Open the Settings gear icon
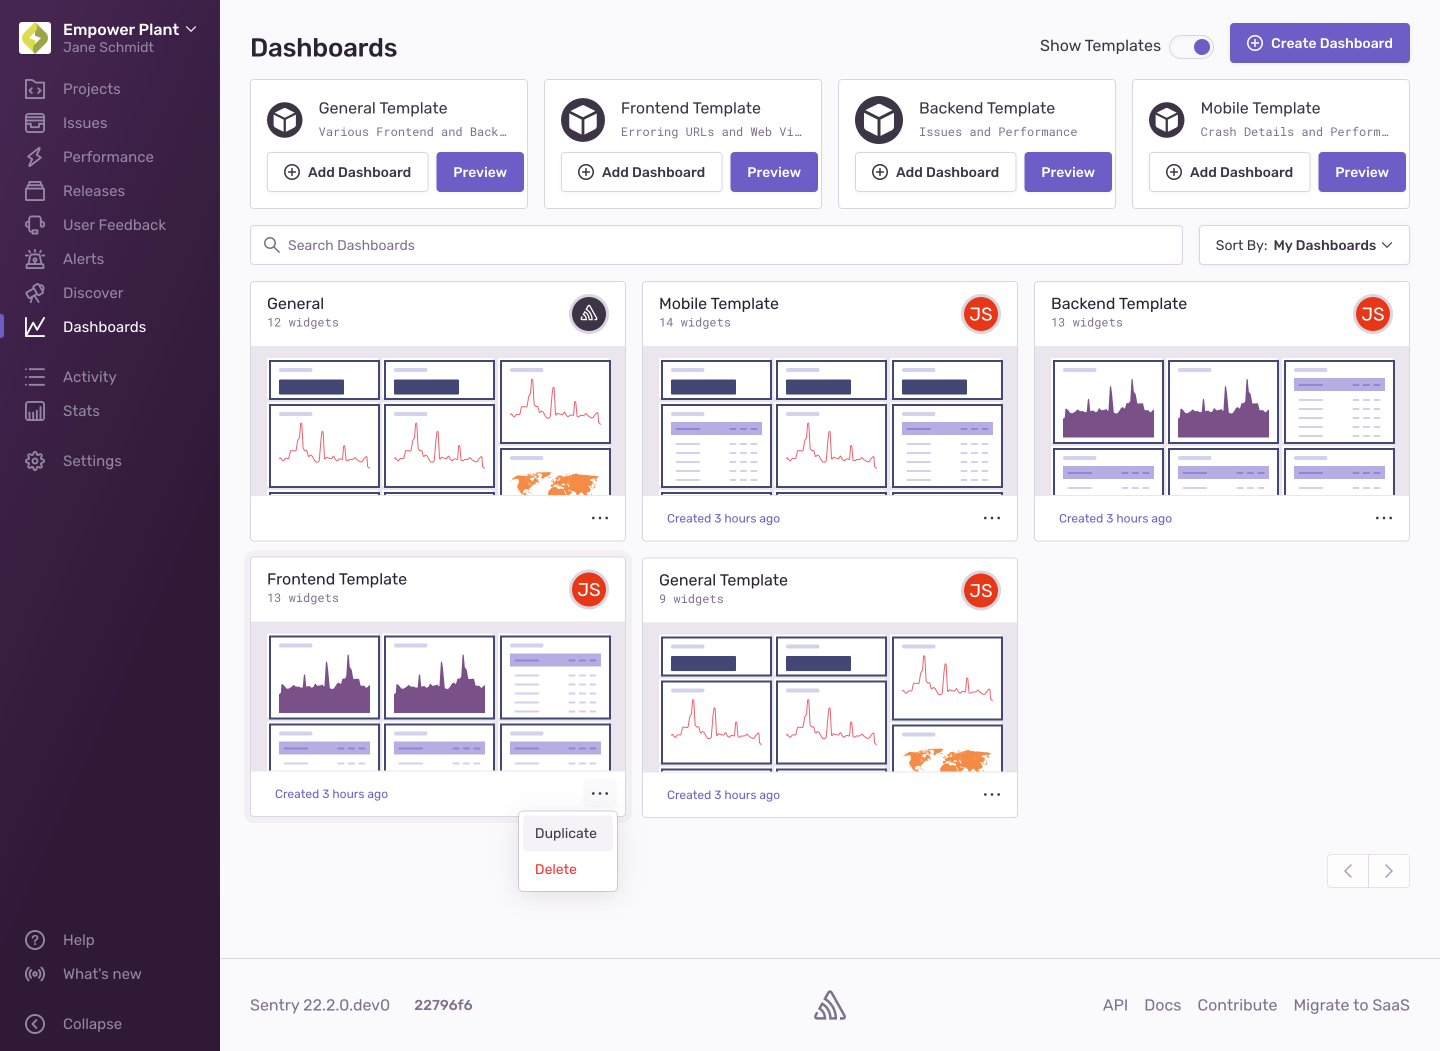Image resolution: width=1440 pixels, height=1051 pixels. 35,461
